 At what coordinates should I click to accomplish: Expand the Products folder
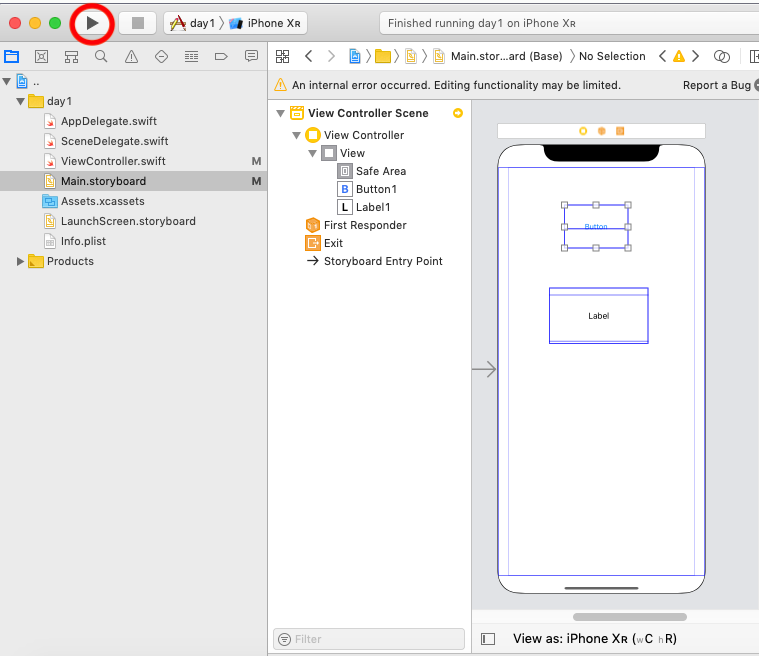[x=20, y=261]
